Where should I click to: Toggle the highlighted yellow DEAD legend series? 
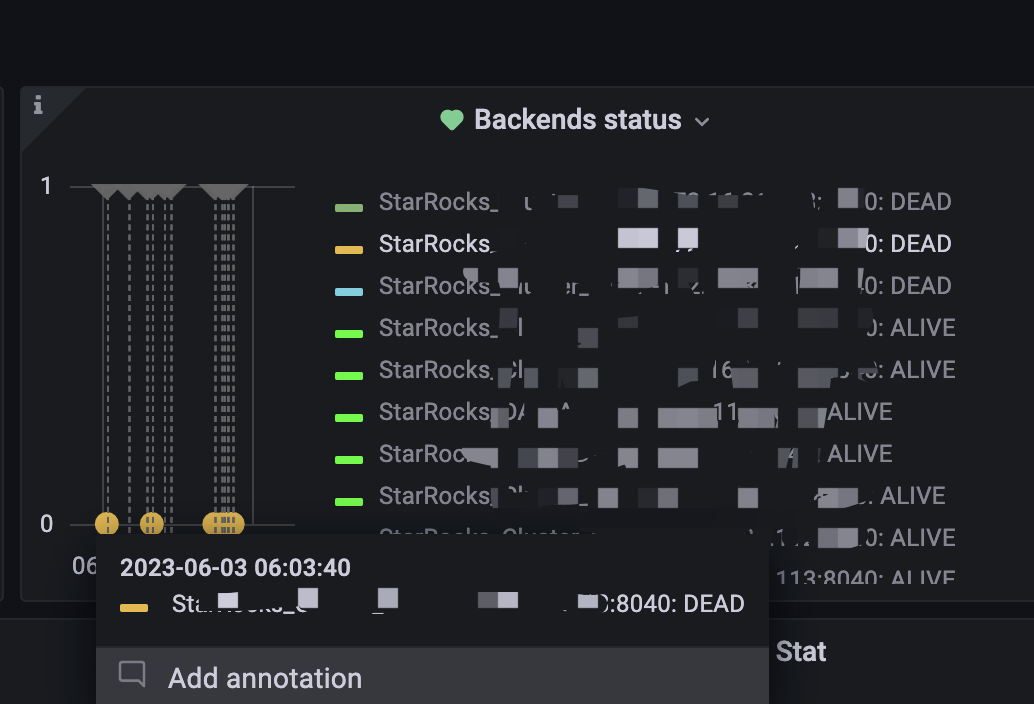[643, 244]
